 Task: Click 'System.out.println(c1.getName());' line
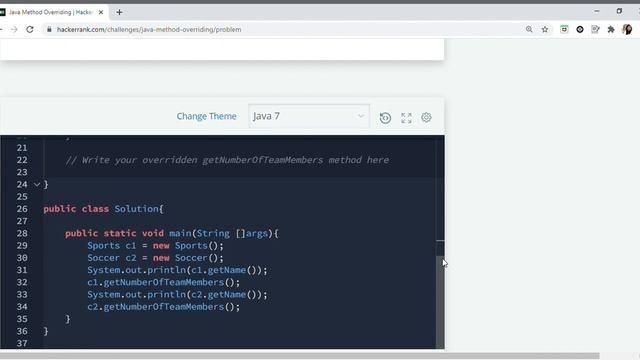(177, 270)
